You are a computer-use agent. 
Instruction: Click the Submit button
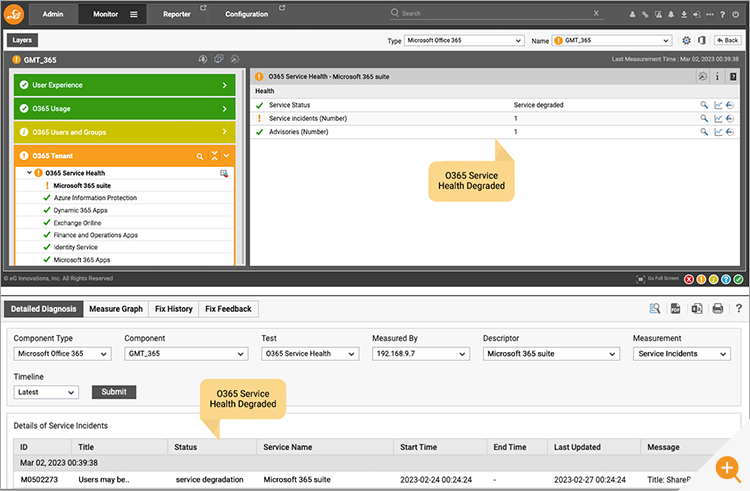pos(114,392)
